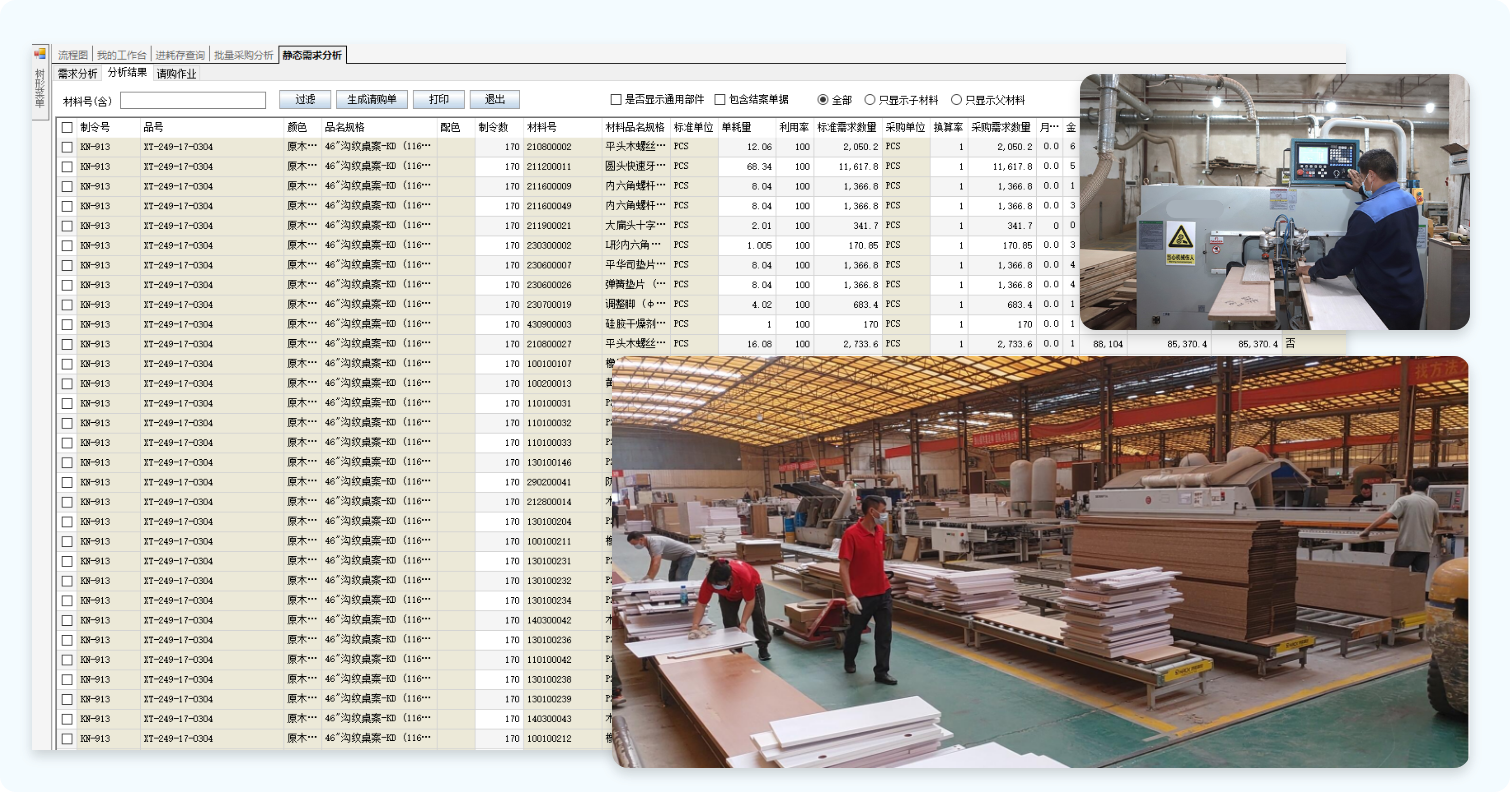Click the 采购需求数量 column header

[x=1002, y=127]
